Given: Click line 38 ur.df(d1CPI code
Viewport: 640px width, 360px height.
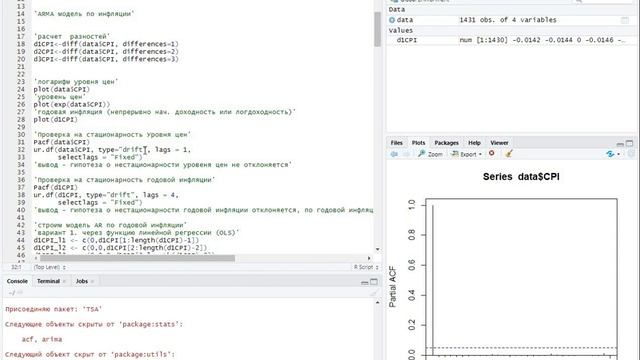Looking at the screenshot, I should coord(106,195).
